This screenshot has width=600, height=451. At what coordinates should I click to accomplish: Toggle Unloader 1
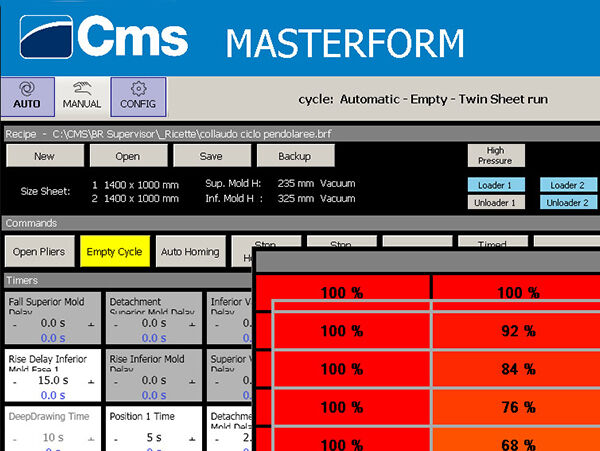click(x=496, y=203)
